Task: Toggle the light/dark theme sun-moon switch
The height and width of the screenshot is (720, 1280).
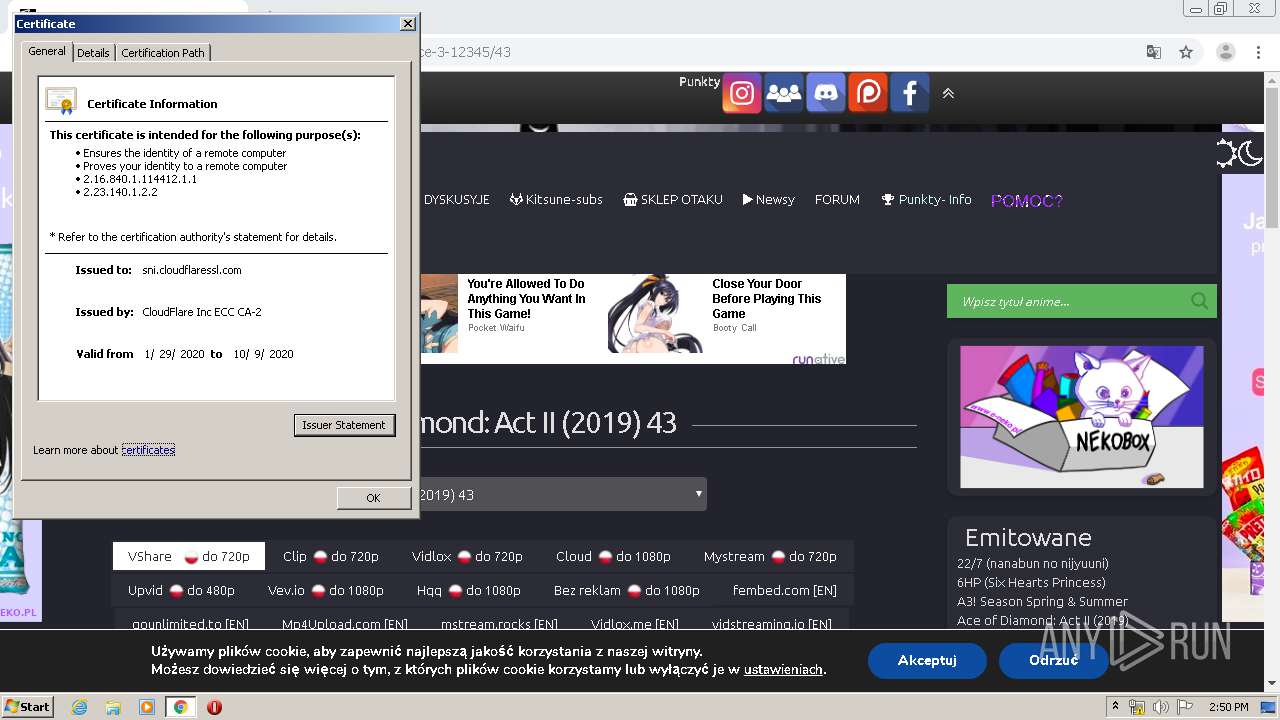Action: tap(1239, 153)
